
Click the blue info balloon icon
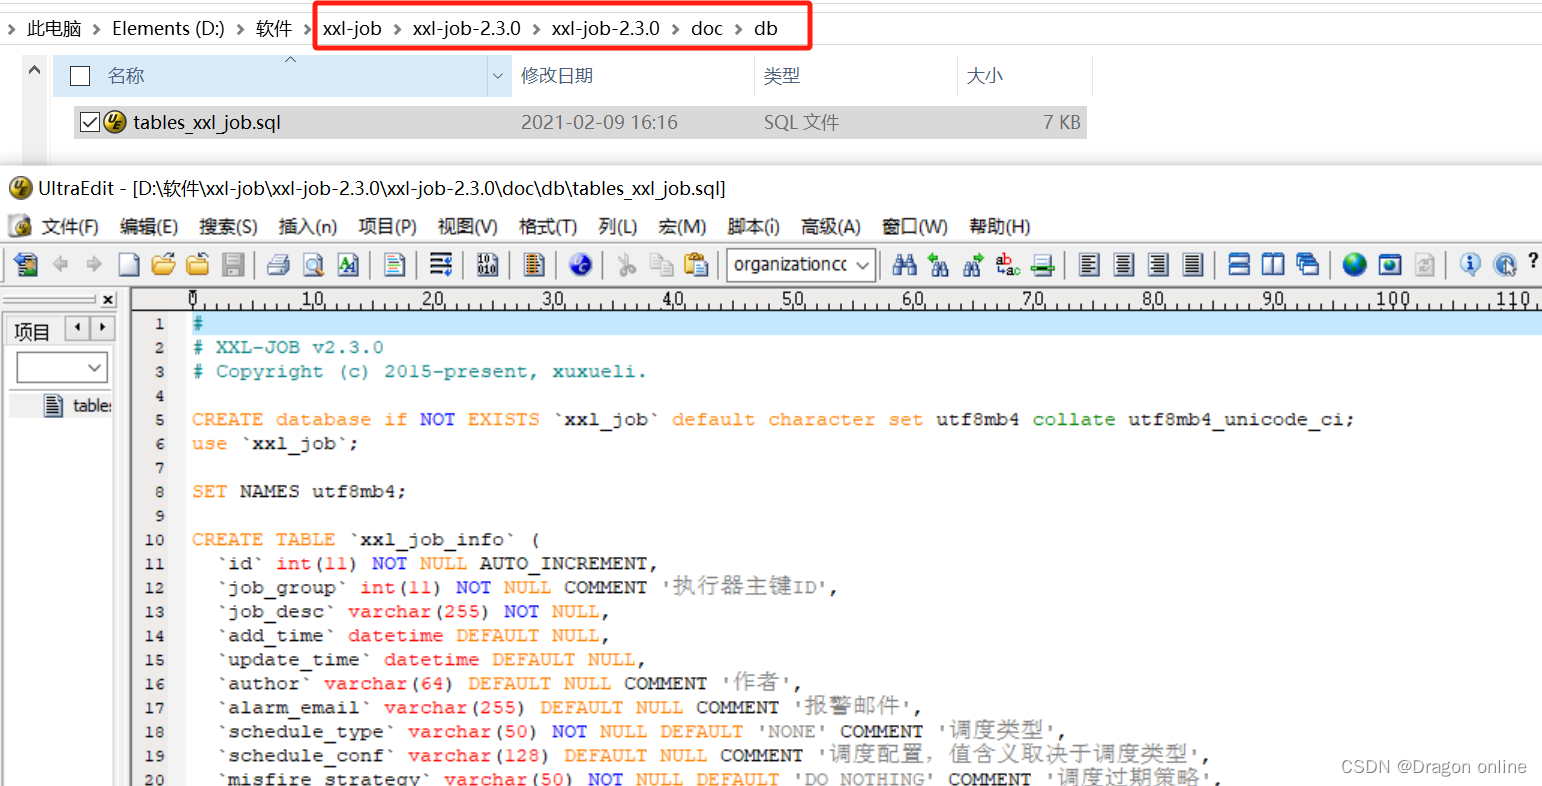[1470, 264]
